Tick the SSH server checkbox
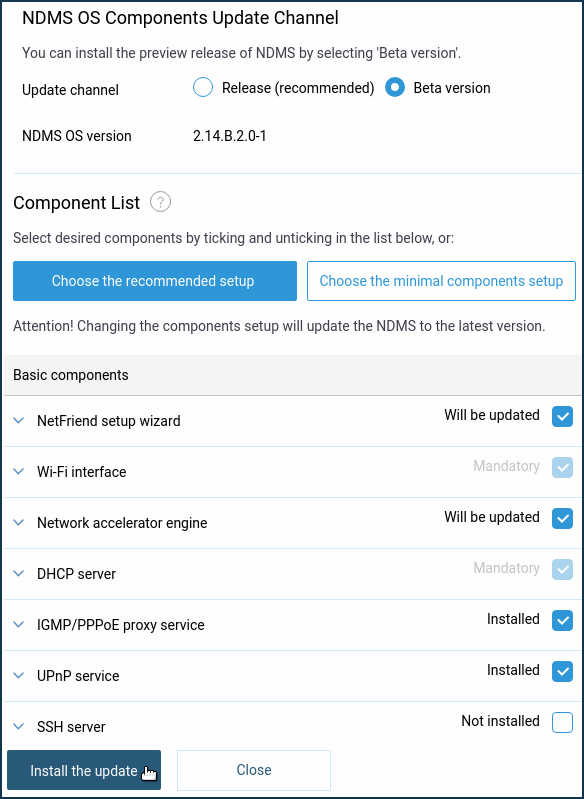This screenshot has height=799, width=584. 563,723
